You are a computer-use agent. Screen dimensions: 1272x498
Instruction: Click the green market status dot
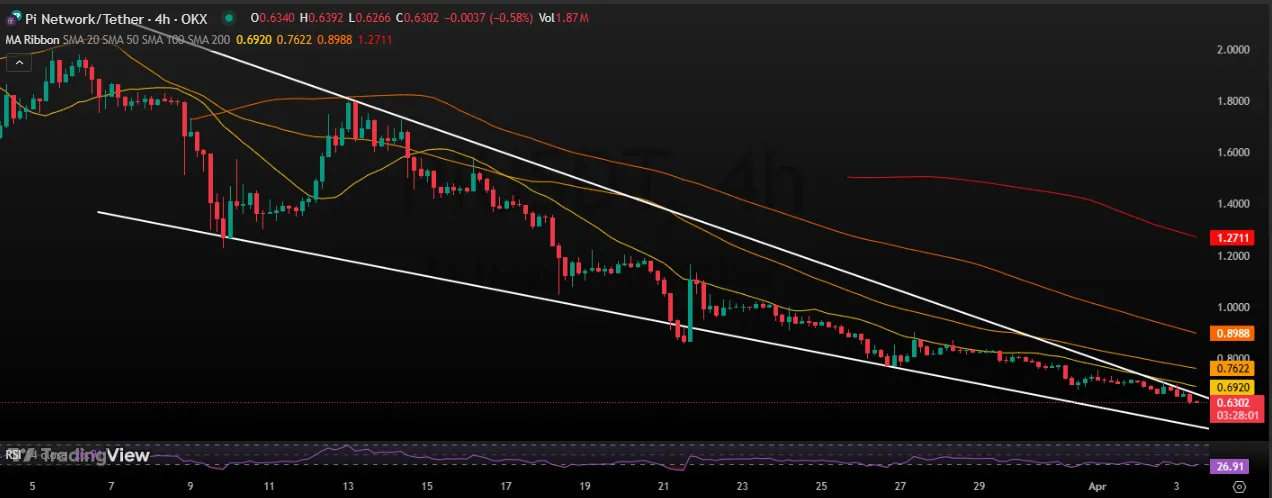(x=231, y=18)
